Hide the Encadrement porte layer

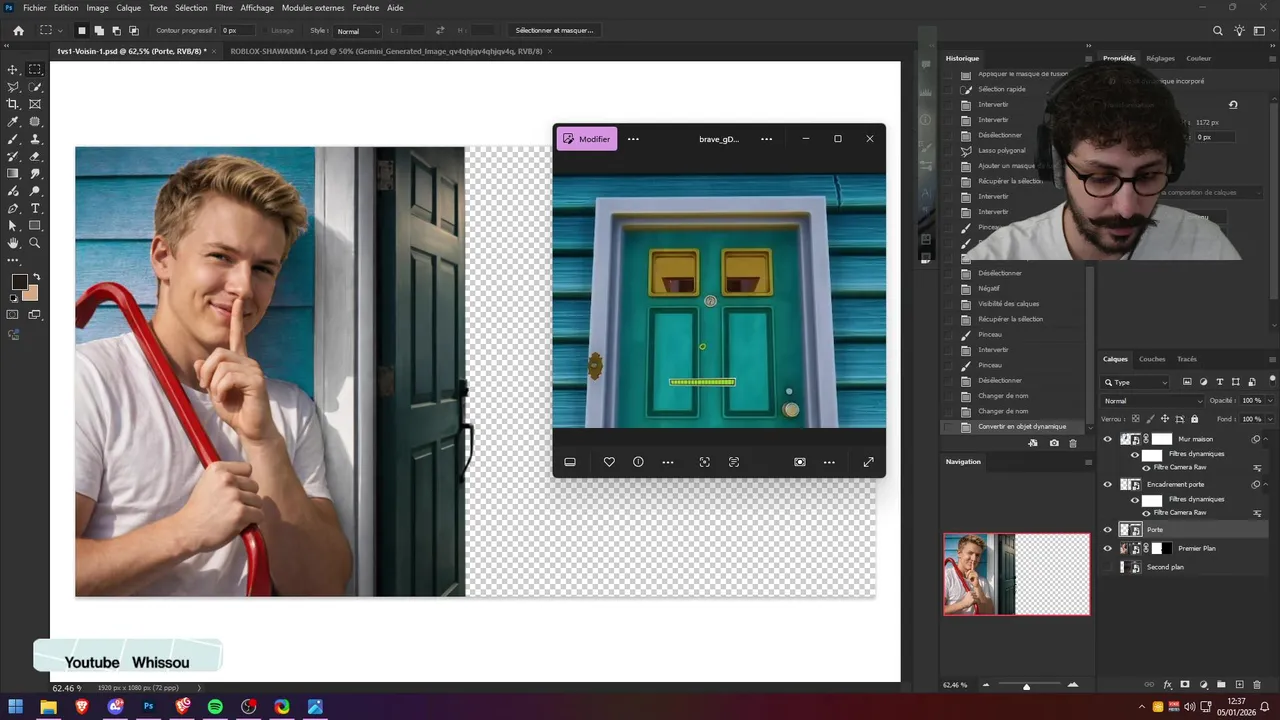coord(1107,484)
